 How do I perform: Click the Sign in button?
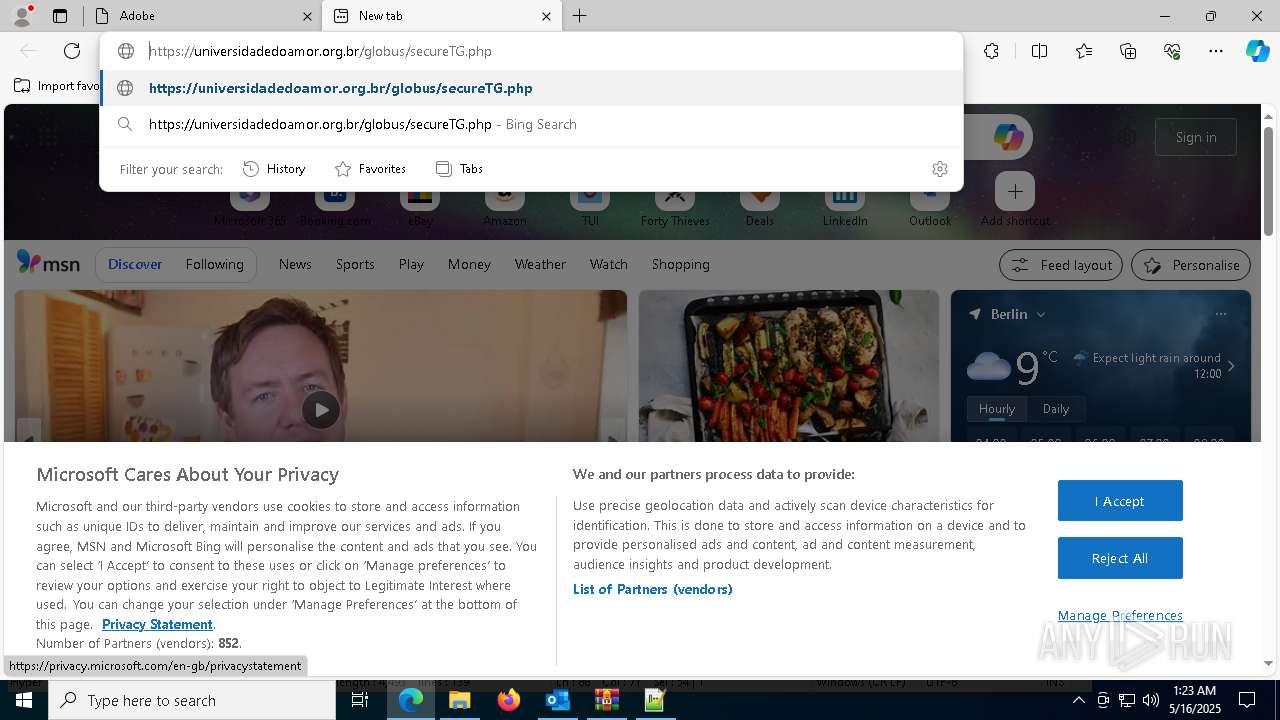coord(1196,137)
